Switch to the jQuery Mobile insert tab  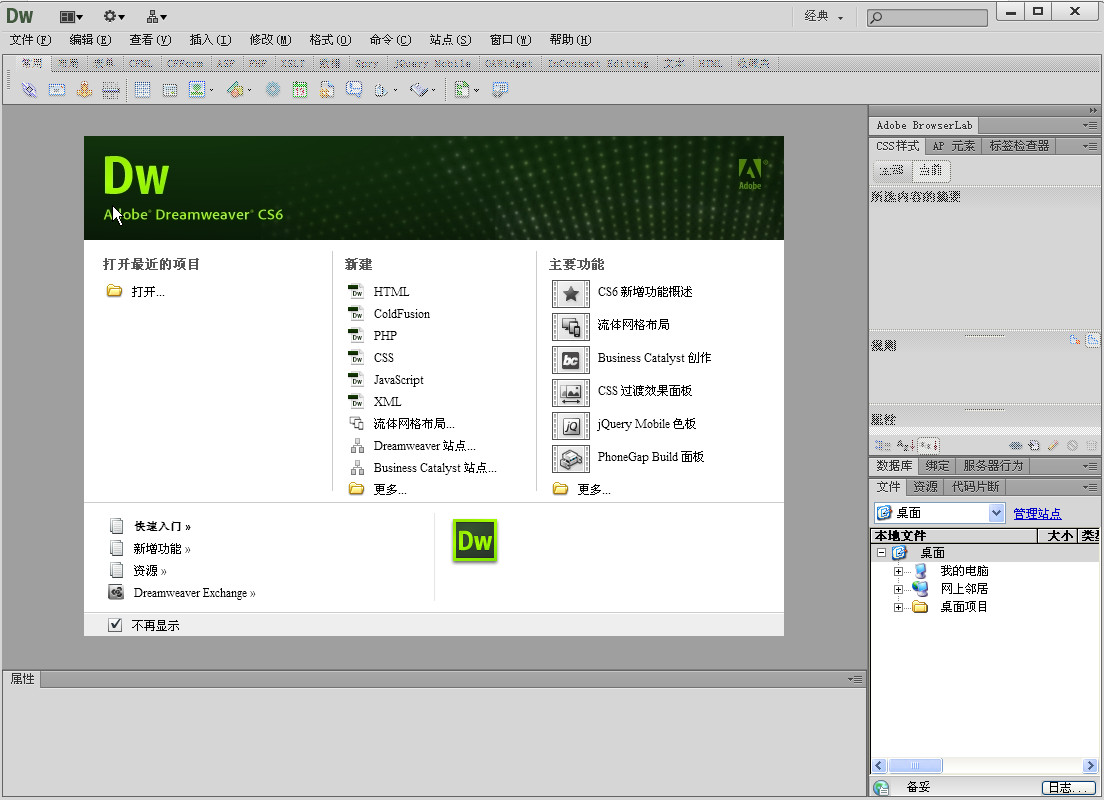[432, 63]
